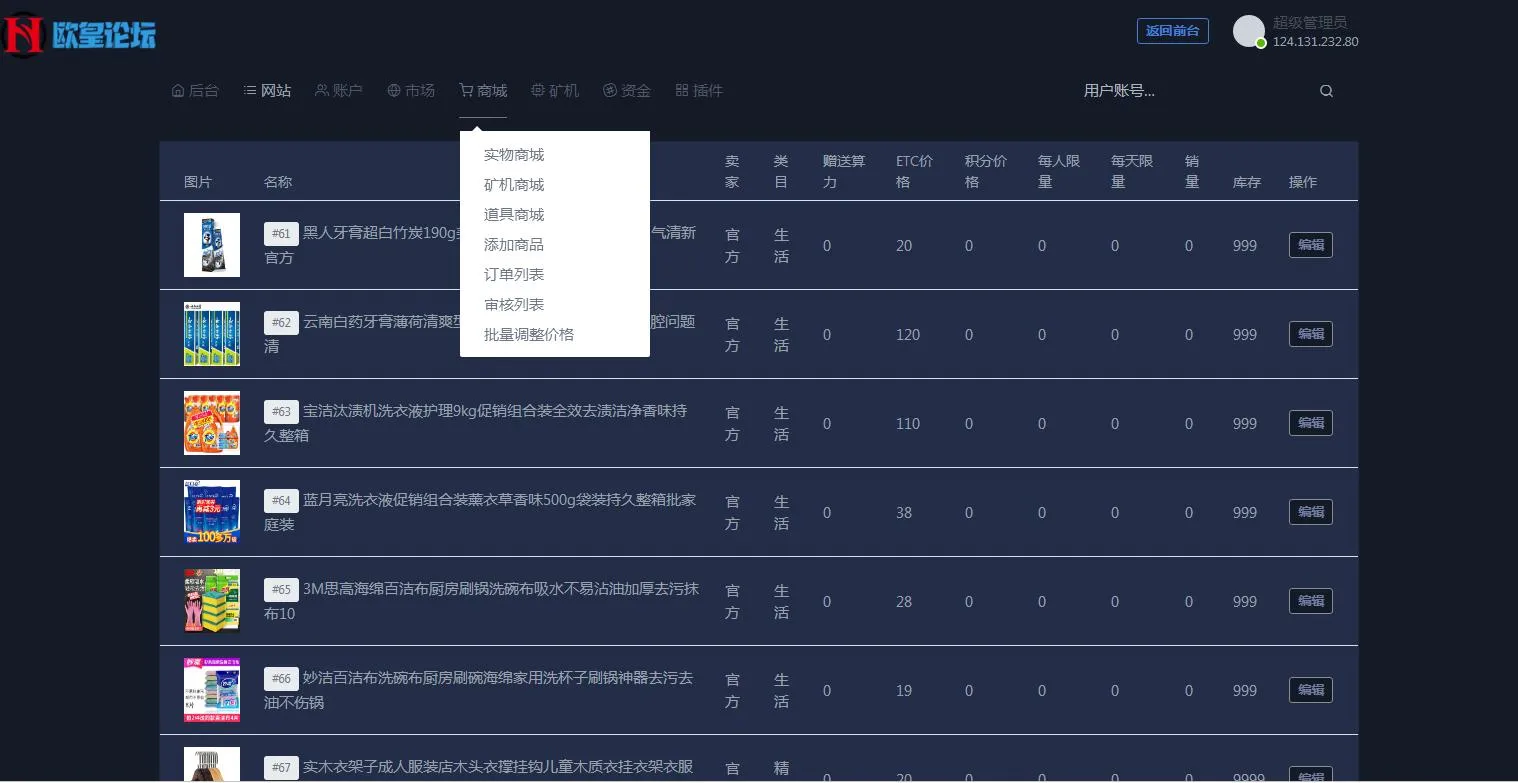Click the IP address 124.131.232.80

(x=1315, y=42)
